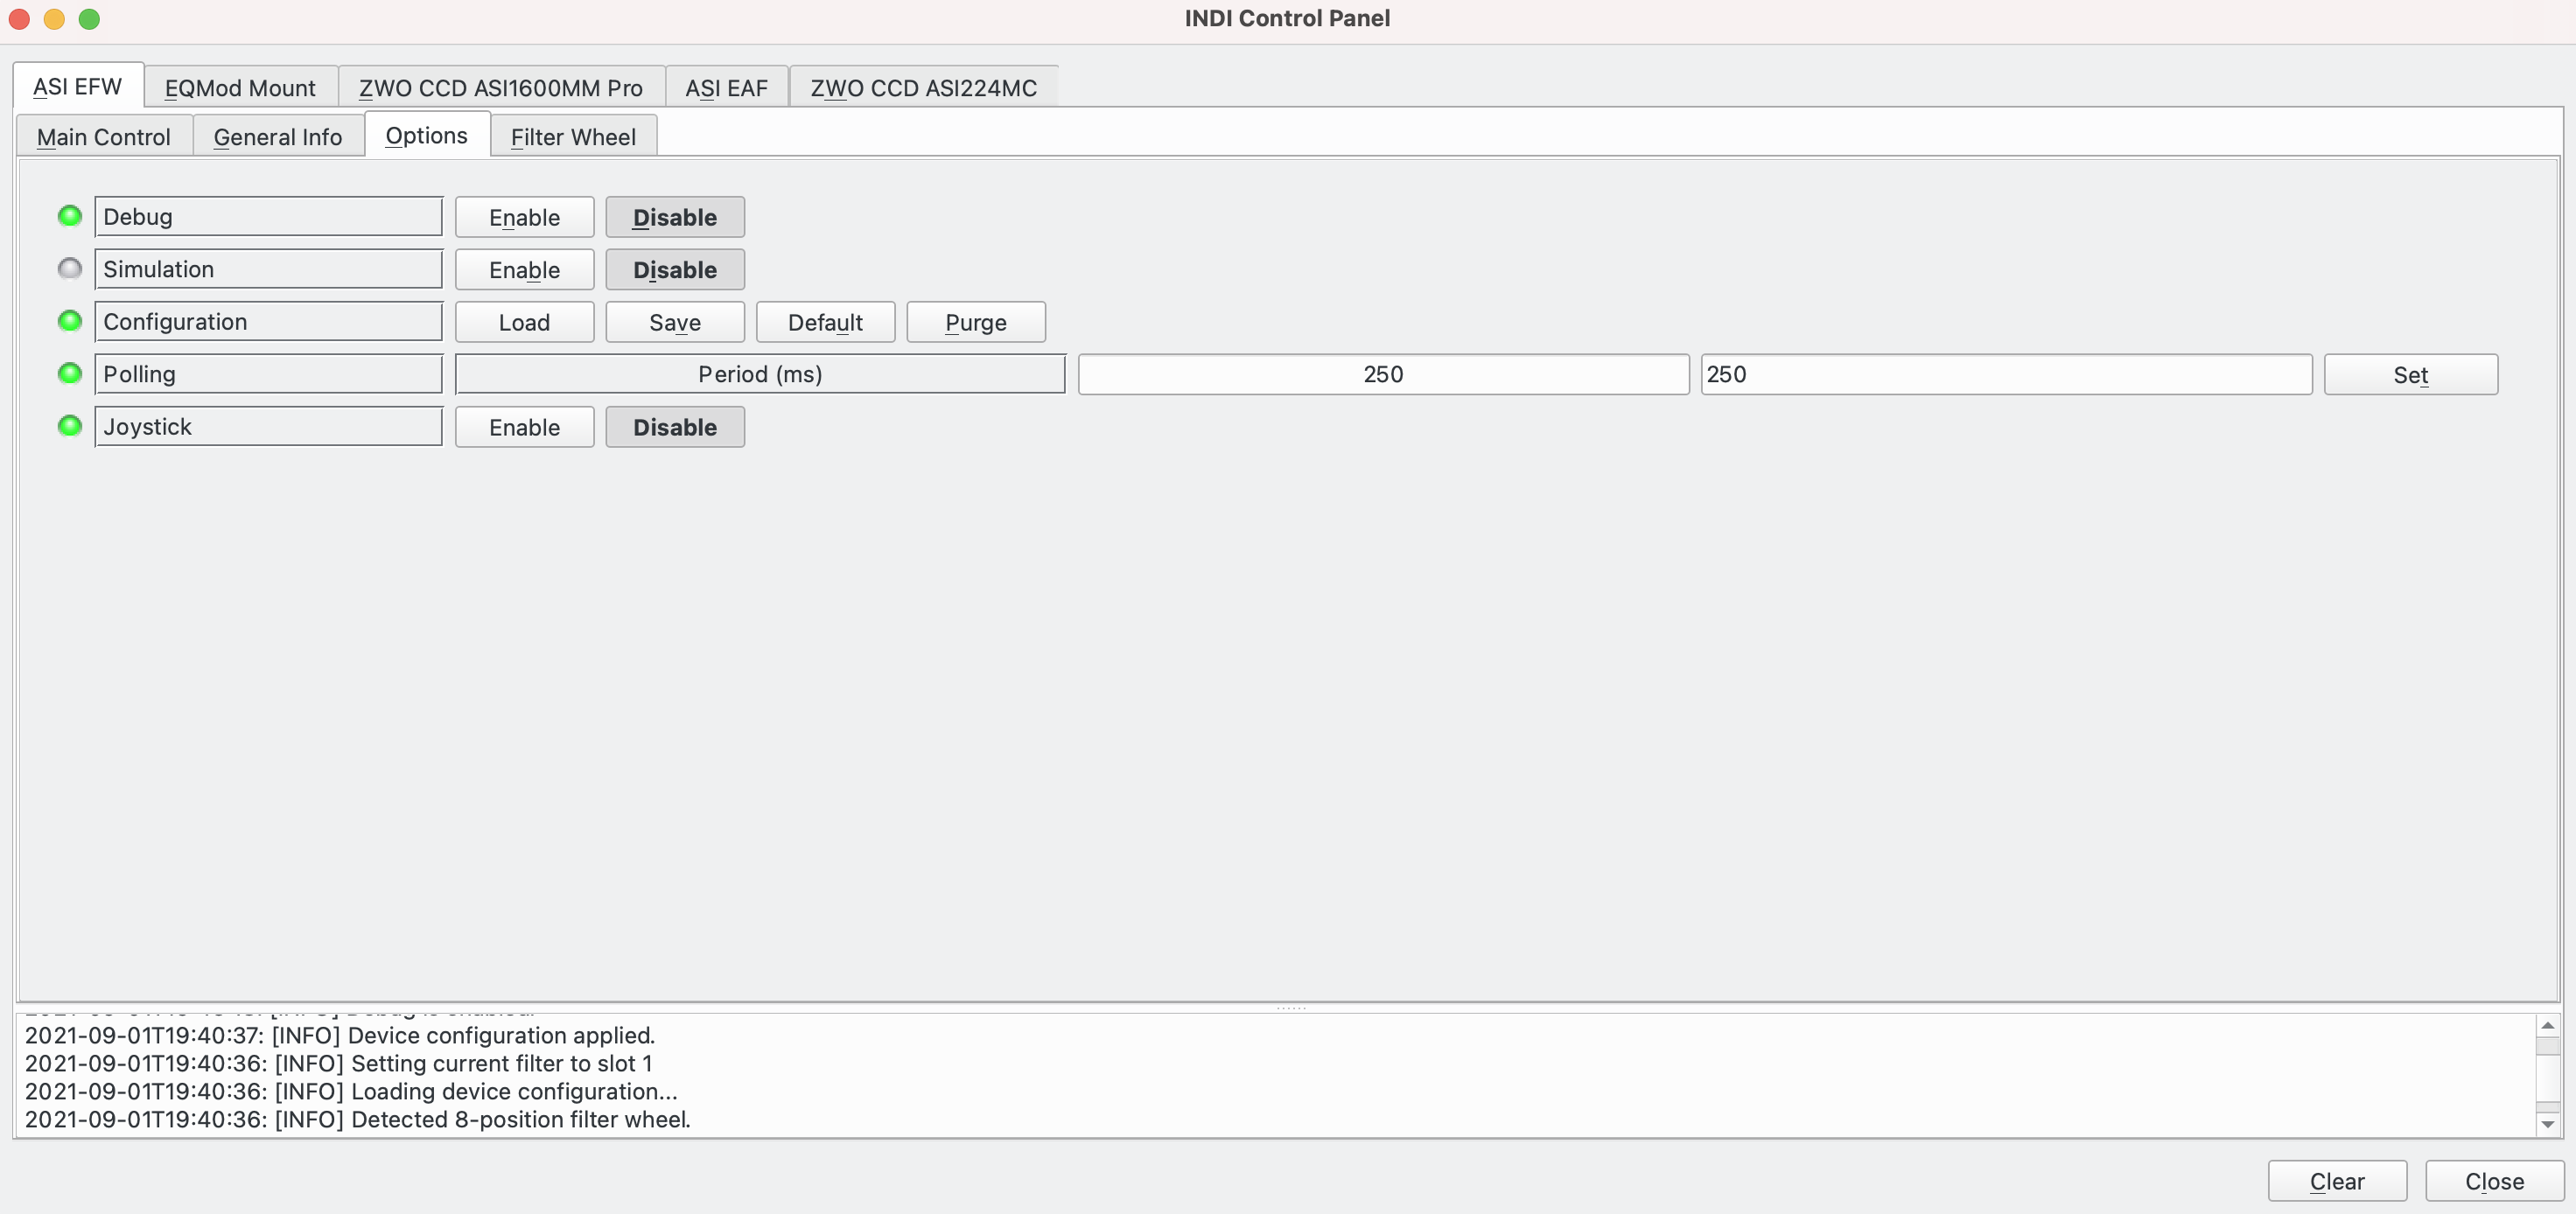The width and height of the screenshot is (2576, 1214).
Task: Click the grey status indicator for Simulation
Action: (69, 268)
